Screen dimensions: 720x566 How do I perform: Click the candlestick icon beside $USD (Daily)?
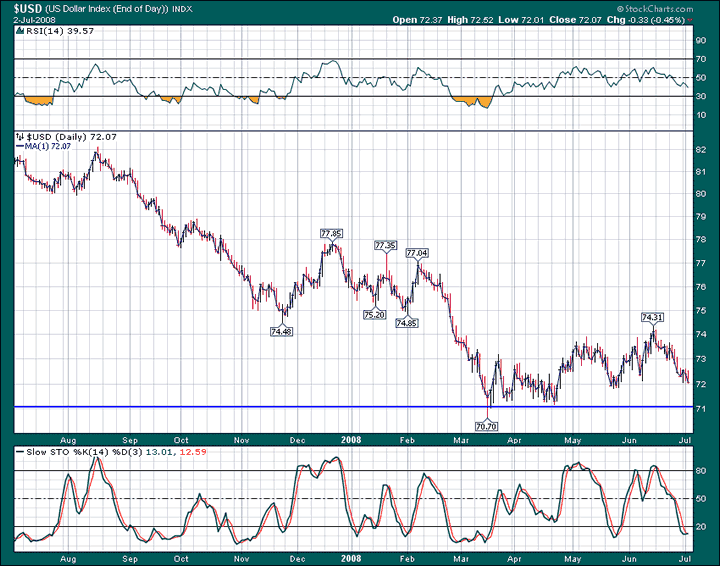click(20, 136)
